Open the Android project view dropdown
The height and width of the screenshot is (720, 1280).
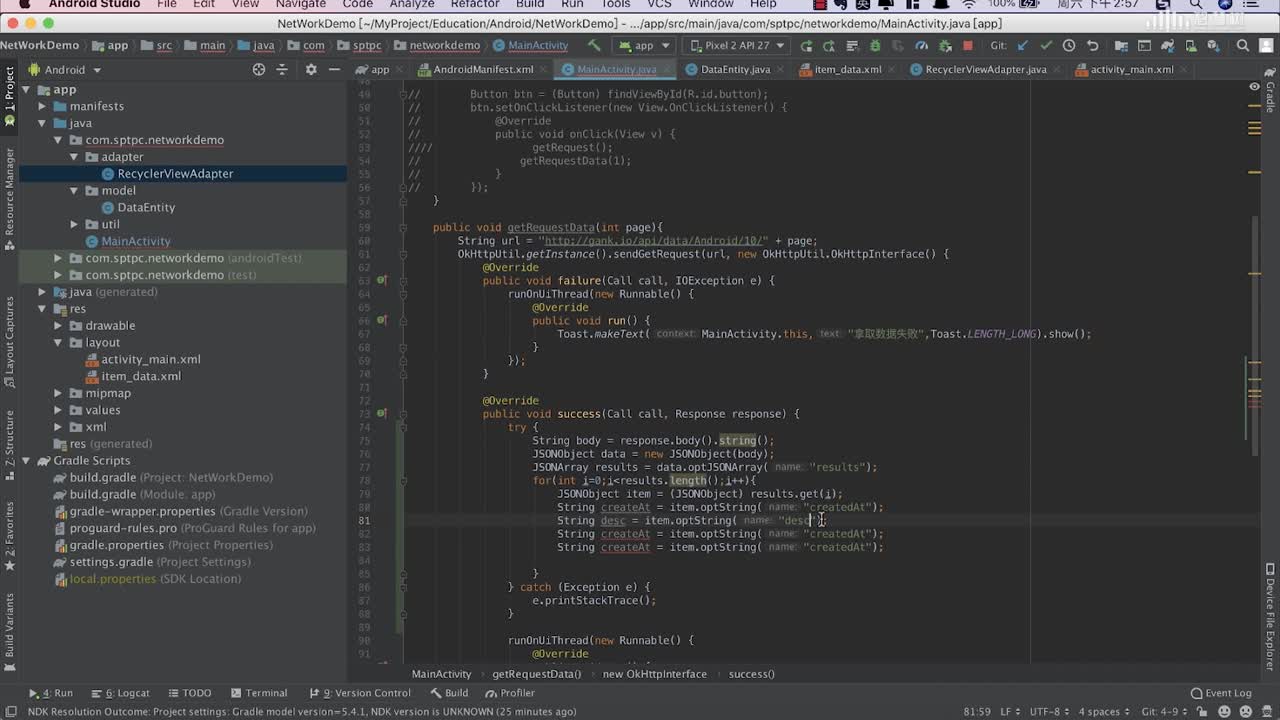(x=65, y=70)
